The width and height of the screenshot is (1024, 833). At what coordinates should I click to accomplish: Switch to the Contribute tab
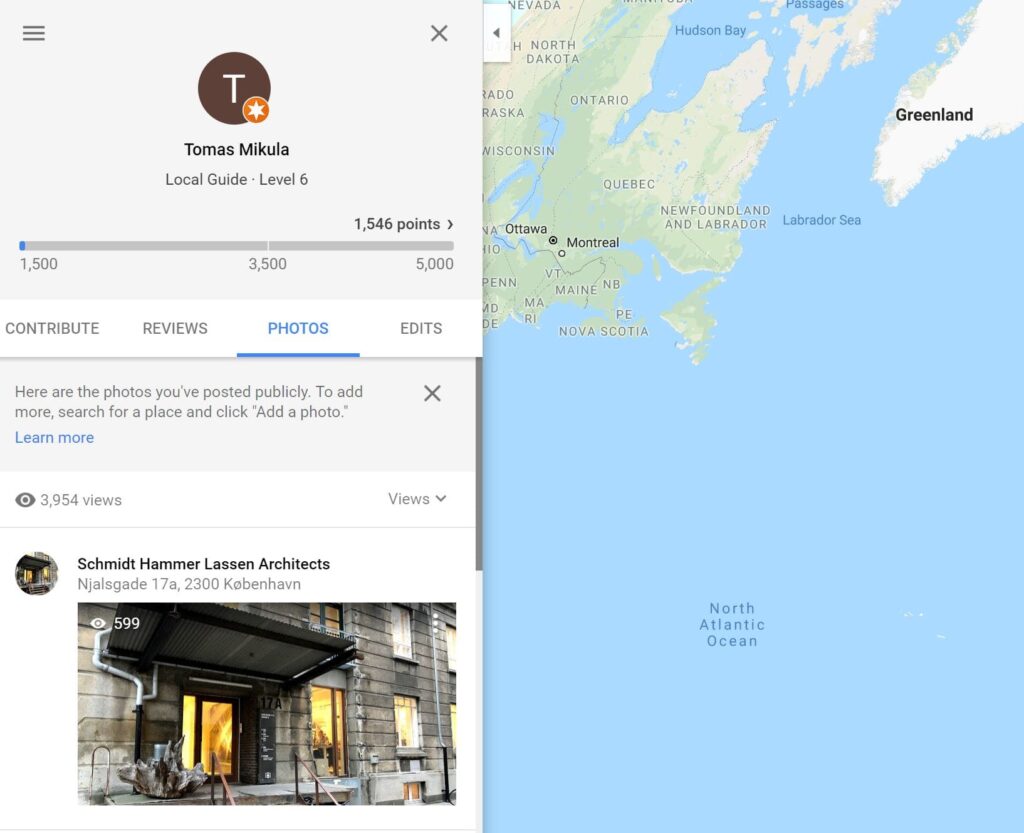click(52, 328)
